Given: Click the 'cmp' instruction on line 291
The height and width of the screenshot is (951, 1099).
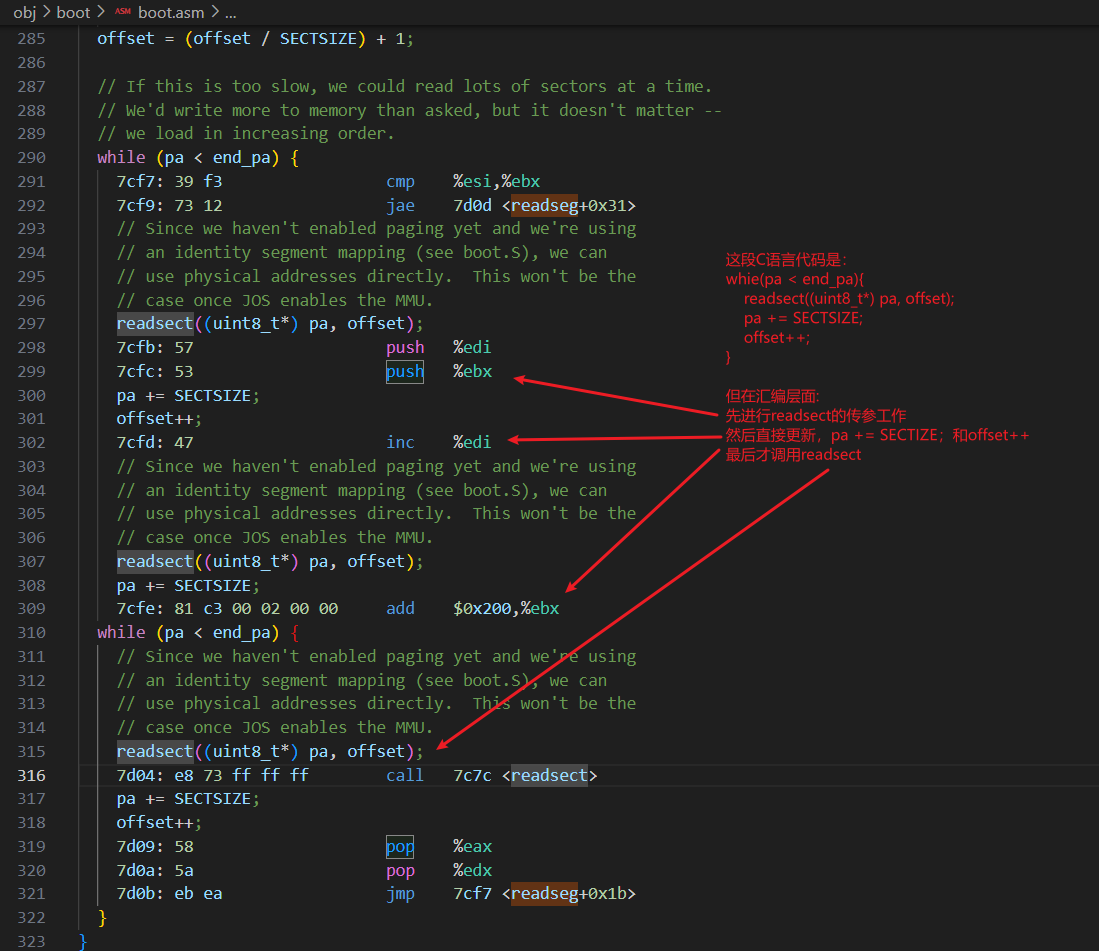Looking at the screenshot, I should tap(400, 182).
